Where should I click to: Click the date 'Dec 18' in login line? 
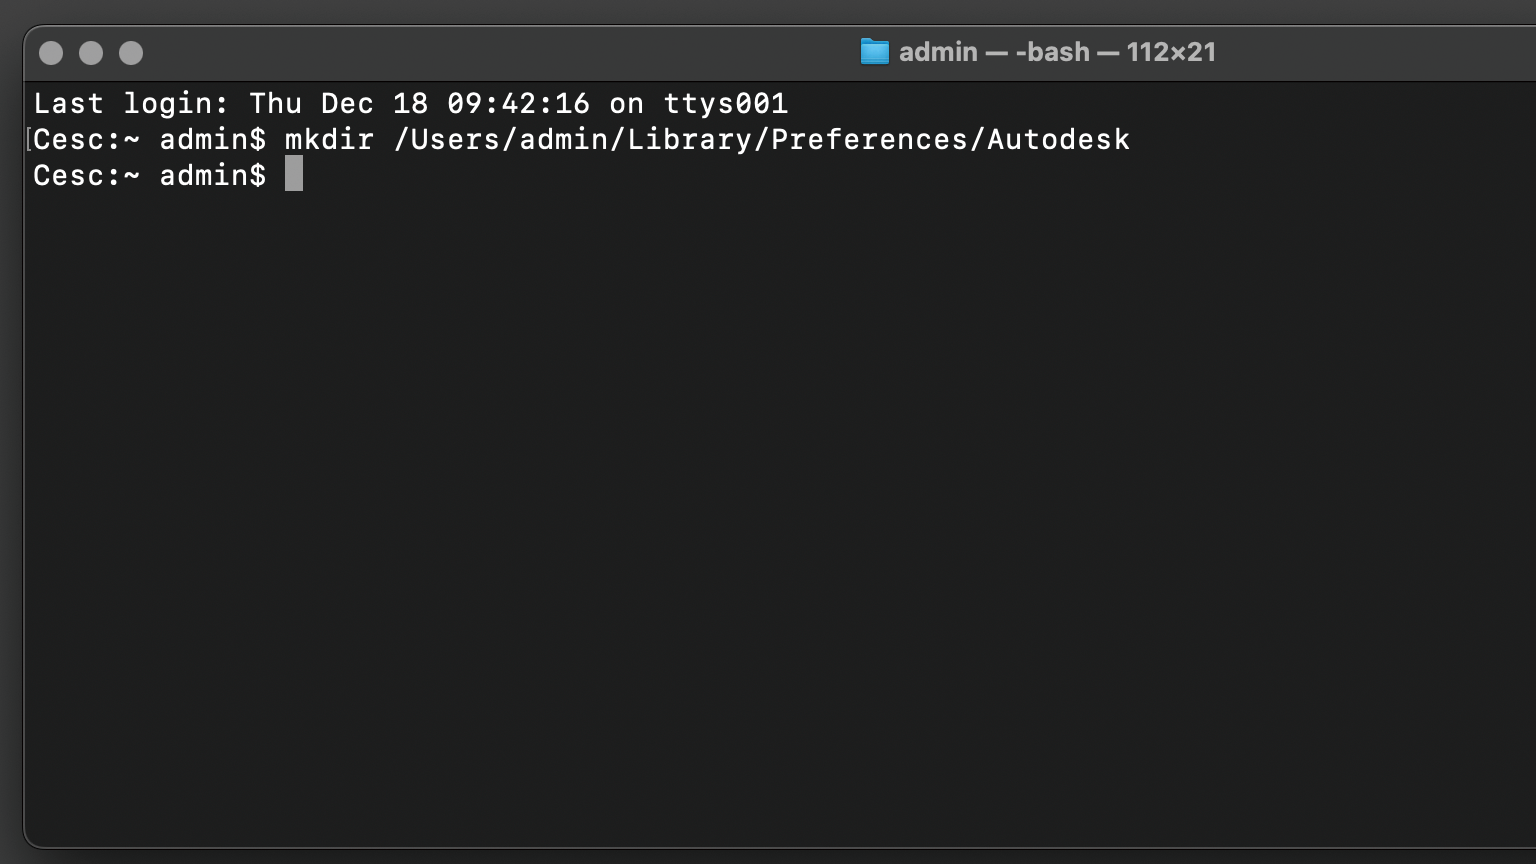coord(374,103)
